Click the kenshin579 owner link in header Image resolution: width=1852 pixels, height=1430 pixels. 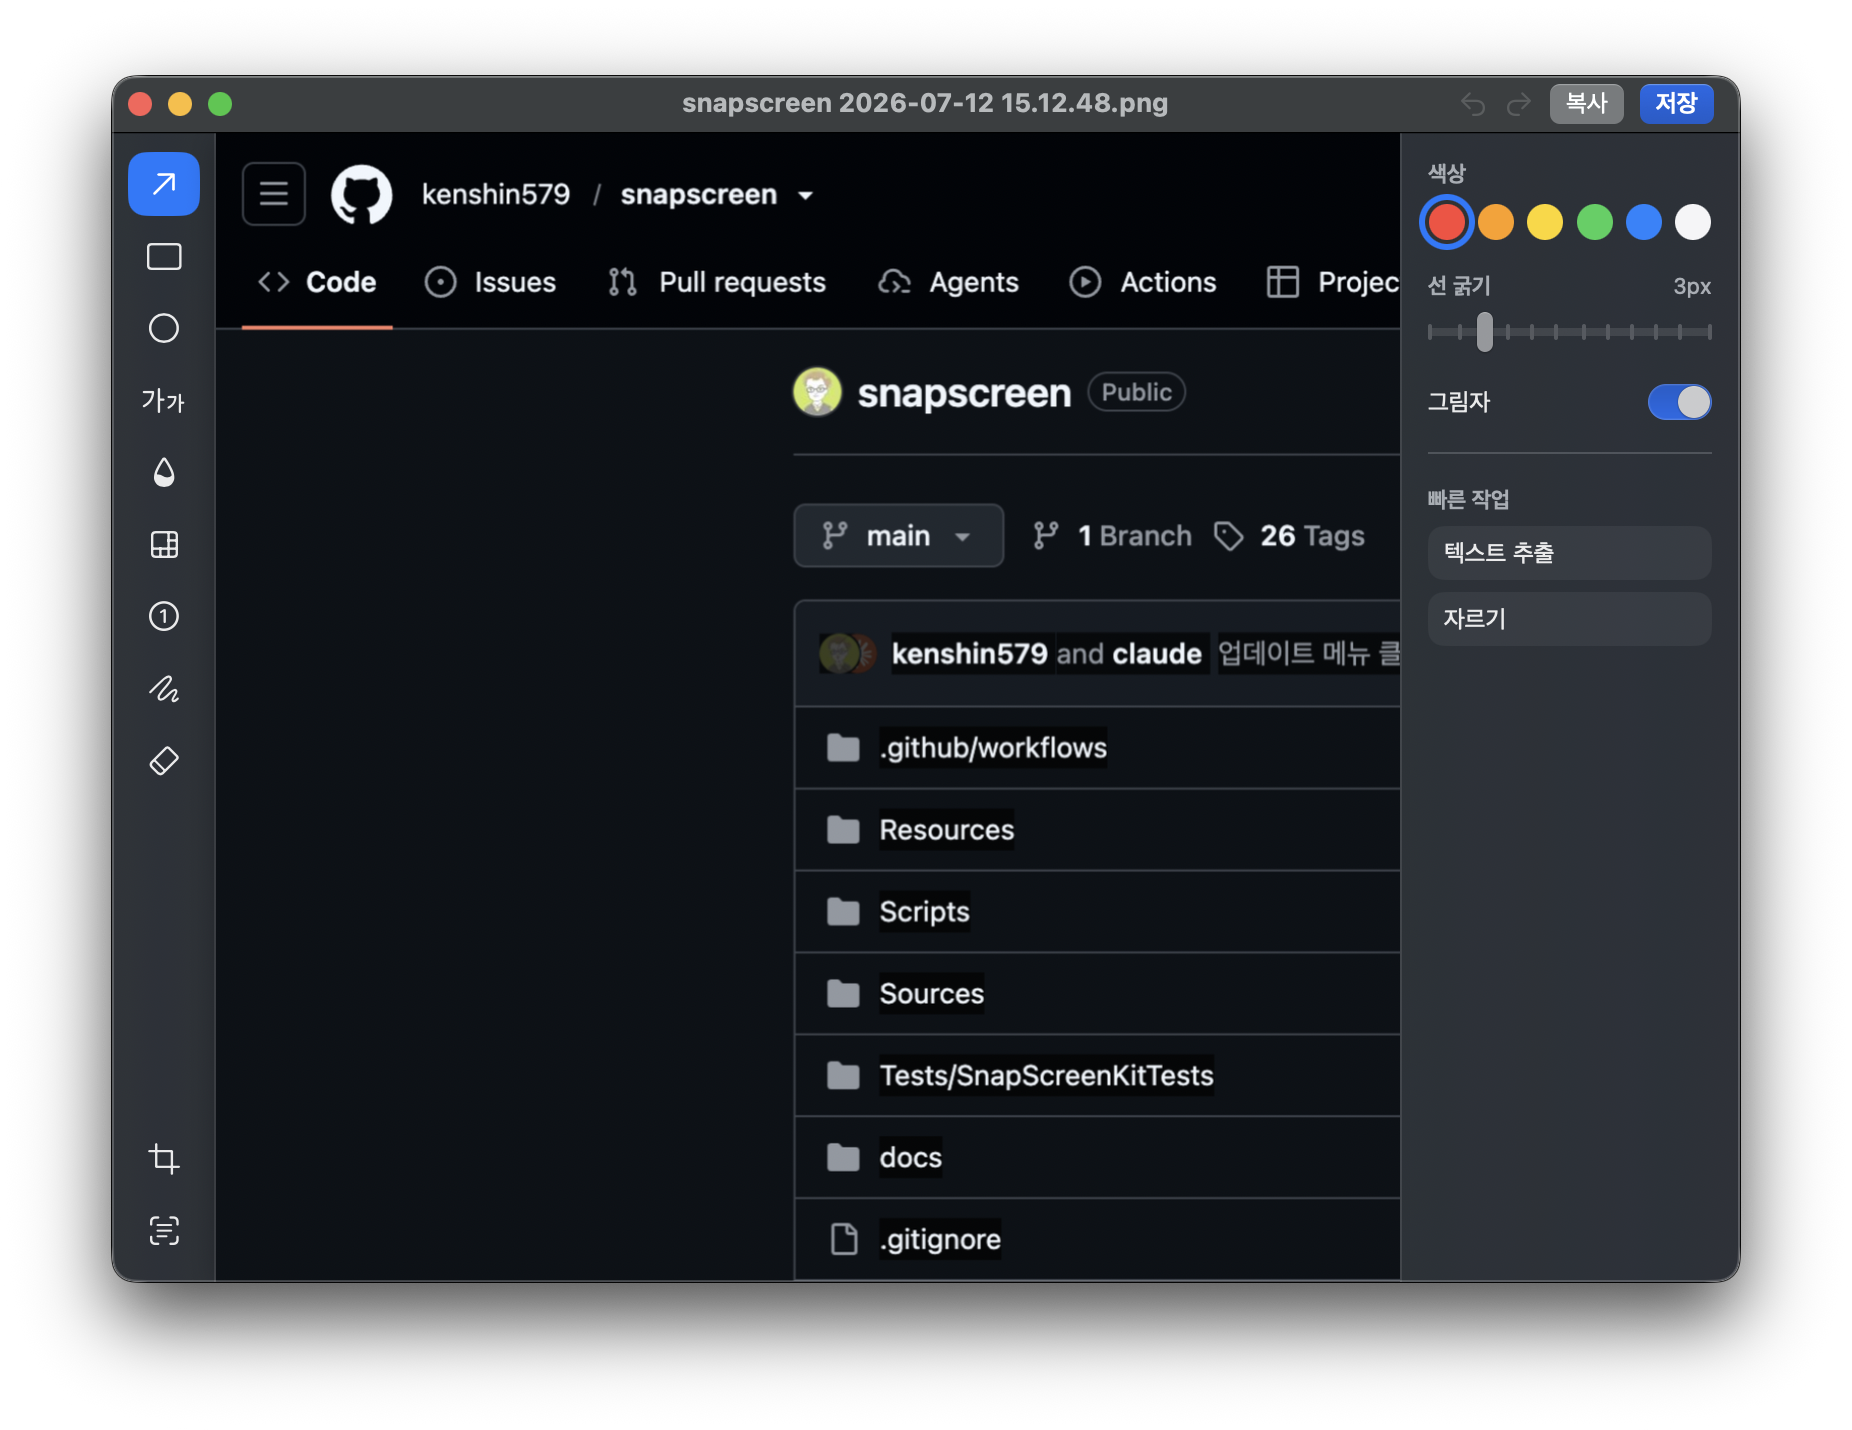tap(495, 195)
